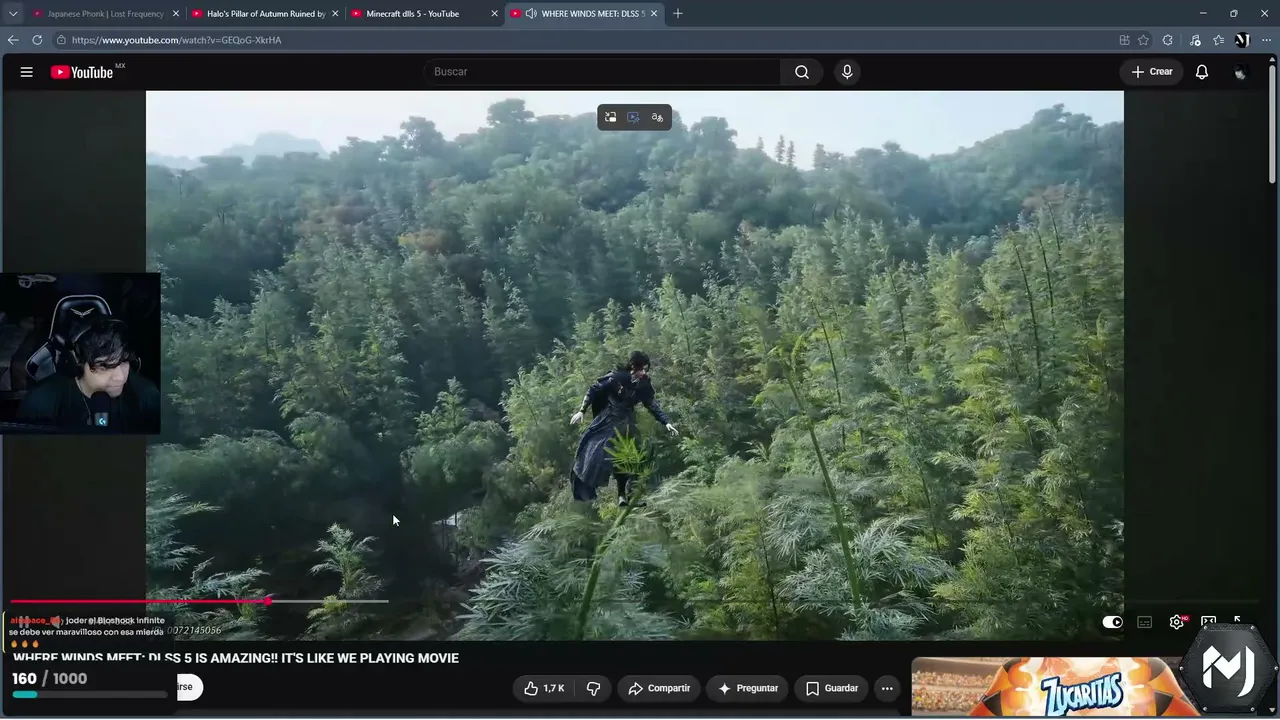Mute the Where Winds Meet tab audio

tap(531, 14)
